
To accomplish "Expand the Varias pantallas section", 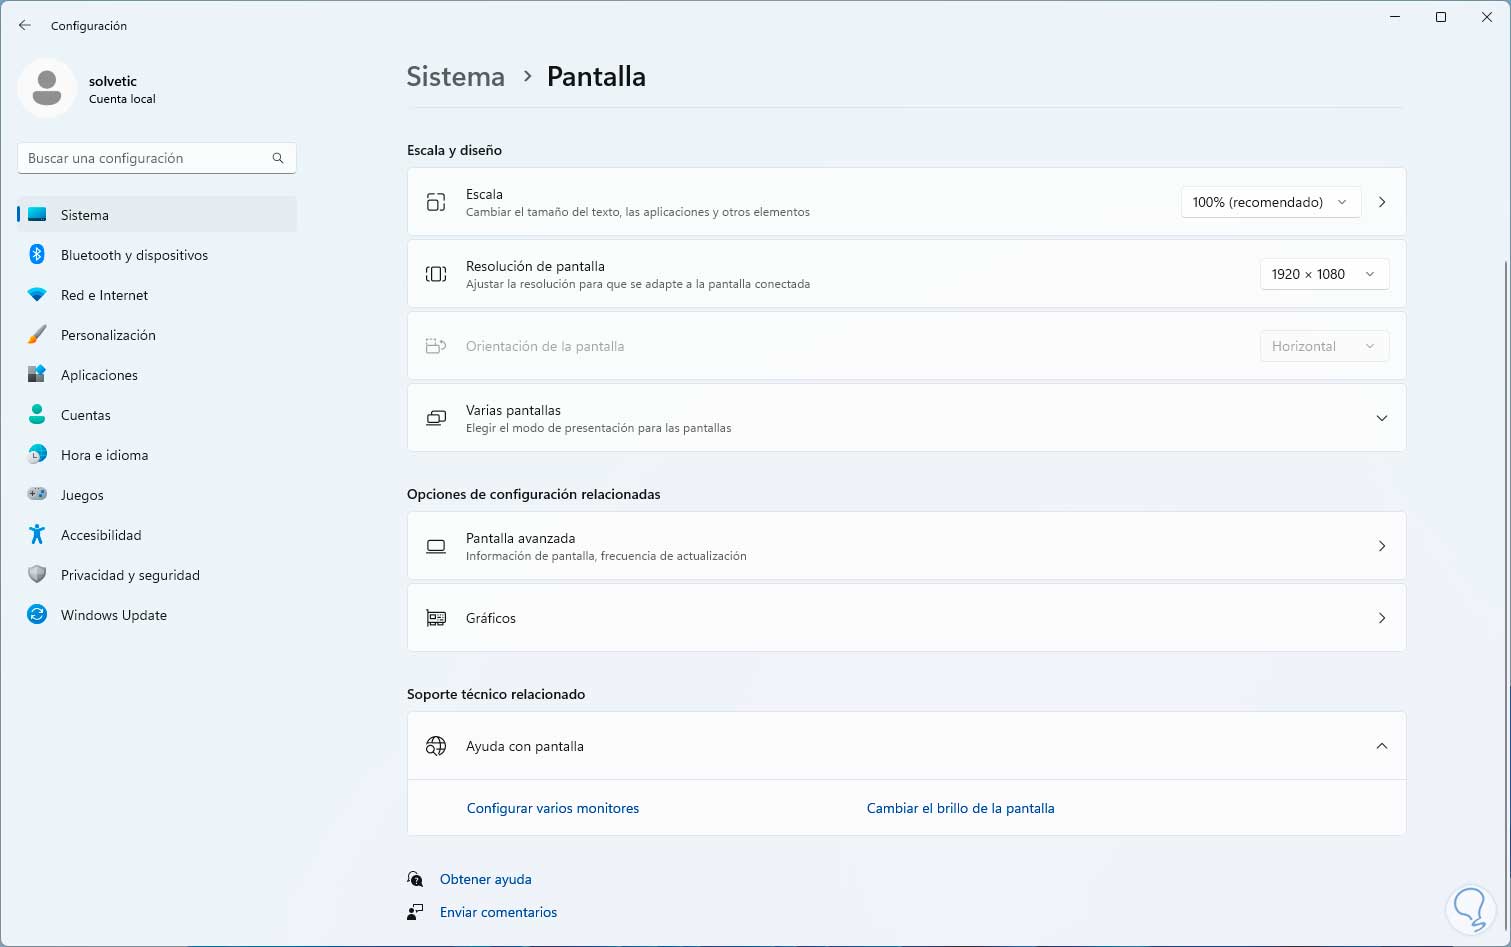I will (x=1381, y=418).
